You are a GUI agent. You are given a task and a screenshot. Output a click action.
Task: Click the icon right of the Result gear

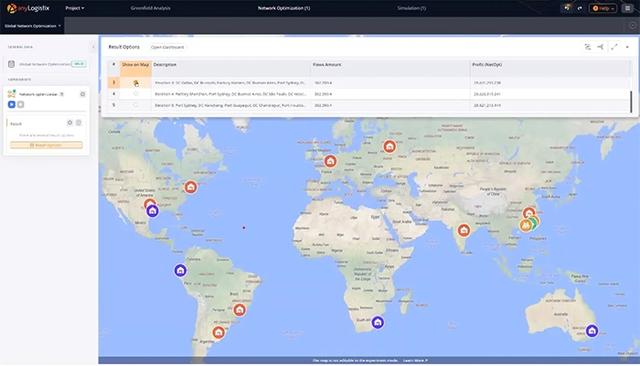[x=79, y=123]
